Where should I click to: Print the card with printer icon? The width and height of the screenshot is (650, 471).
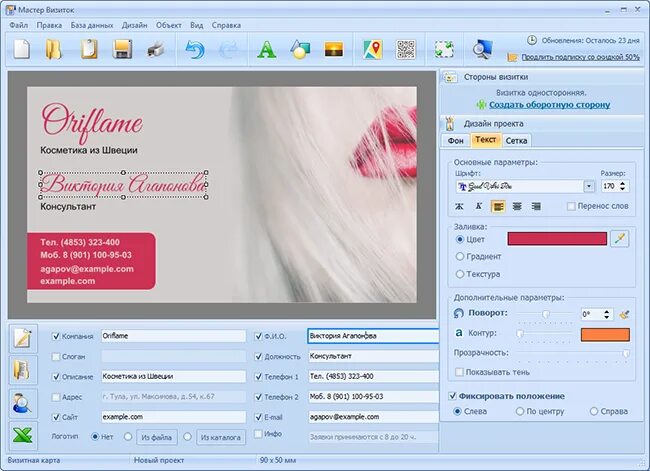[156, 50]
